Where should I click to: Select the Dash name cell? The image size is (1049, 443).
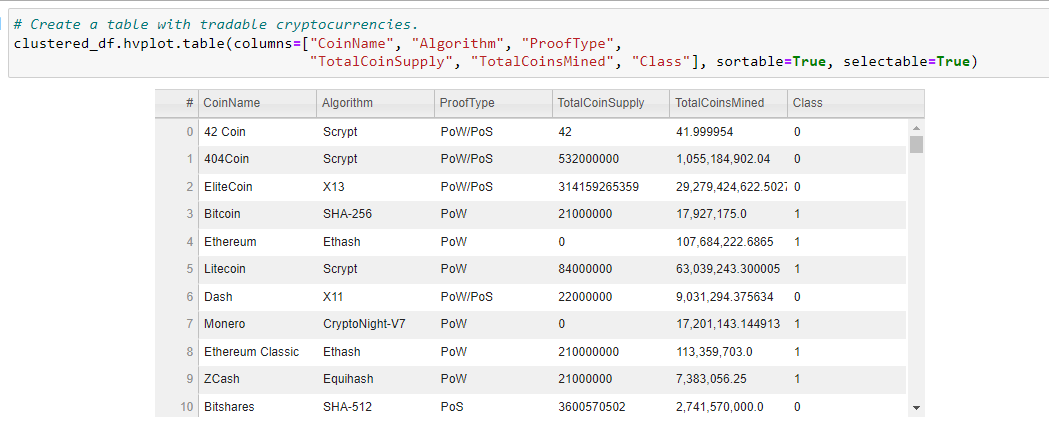258,296
